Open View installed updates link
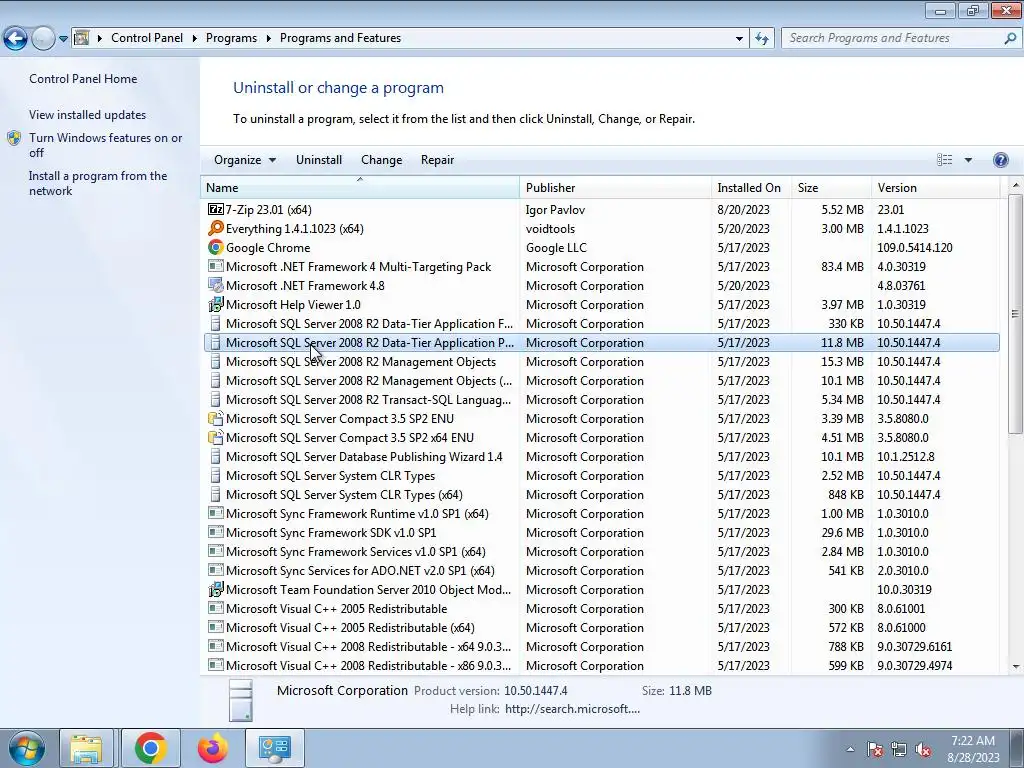Screen dimensions: 1024x768 coord(88,115)
